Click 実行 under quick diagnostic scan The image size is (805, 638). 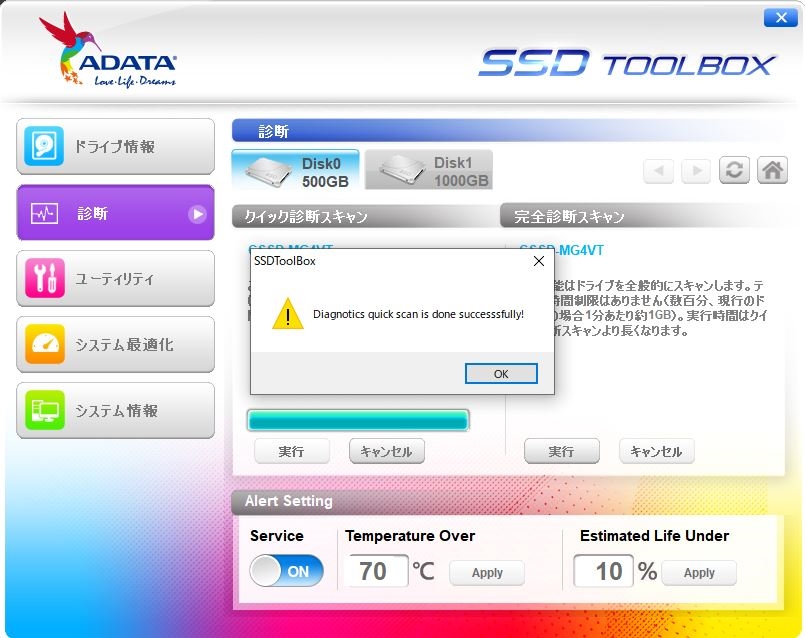[x=292, y=451]
